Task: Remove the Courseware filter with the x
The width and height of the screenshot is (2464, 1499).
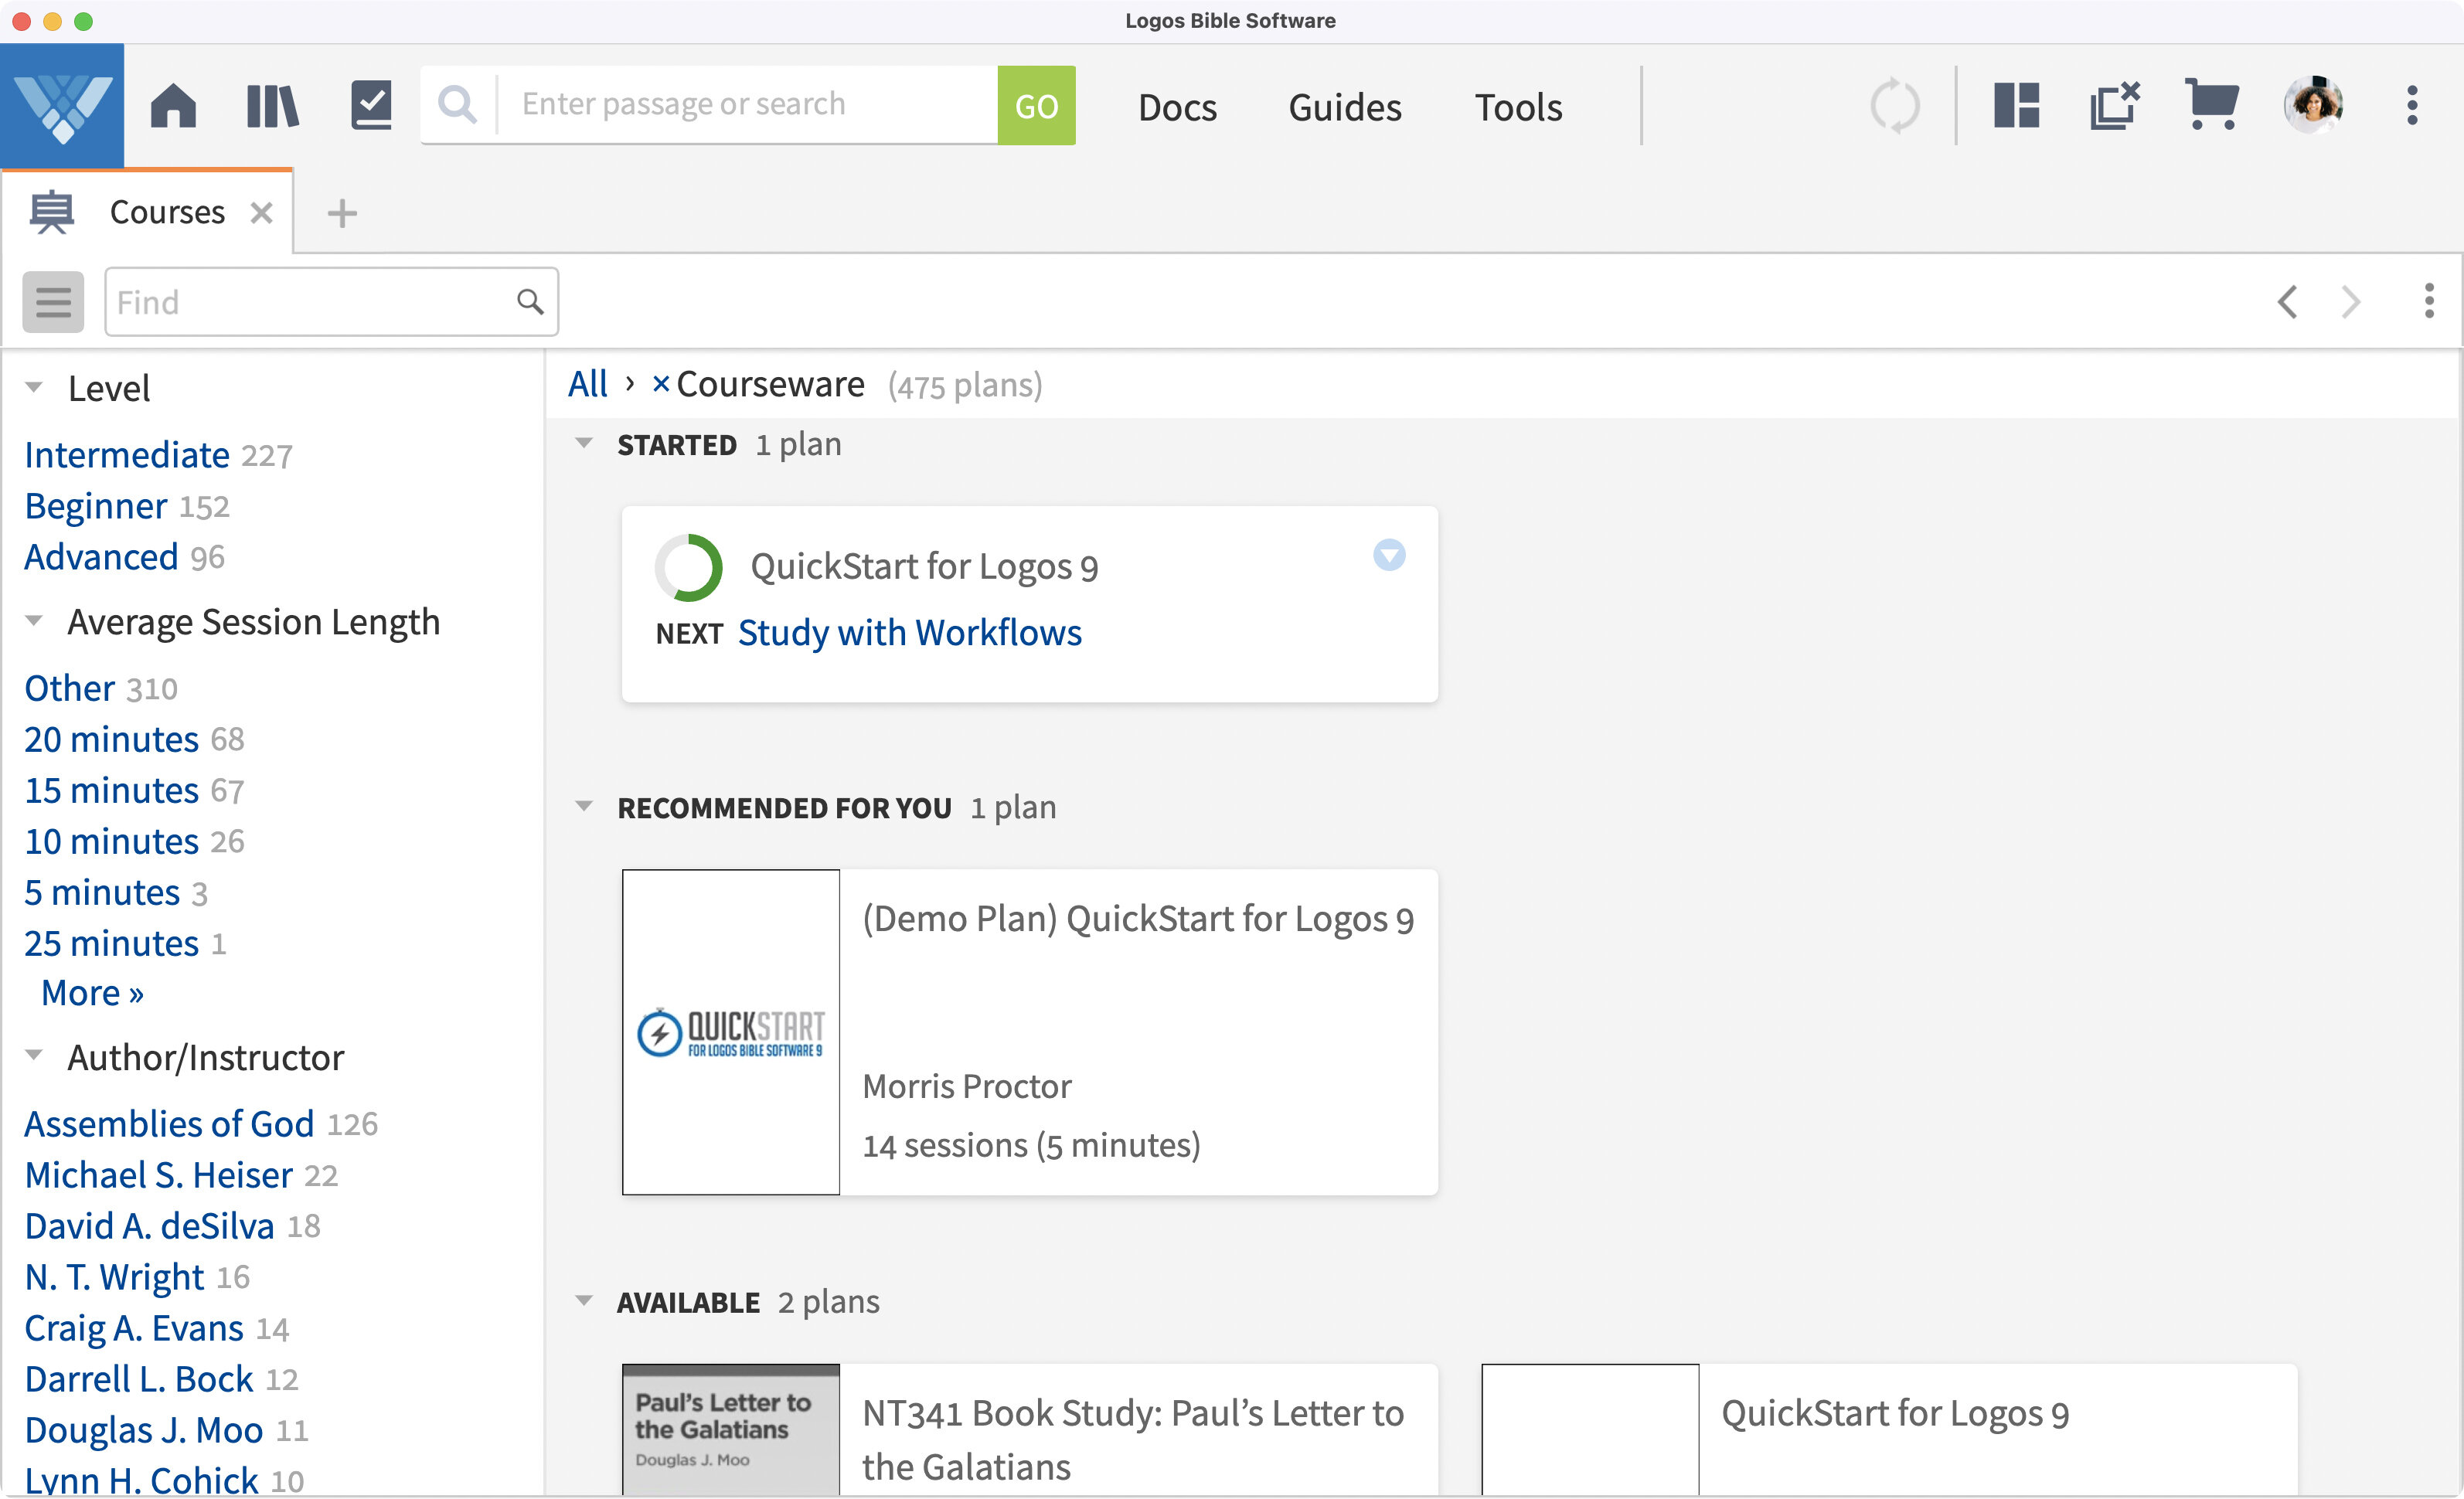Action: (x=660, y=384)
